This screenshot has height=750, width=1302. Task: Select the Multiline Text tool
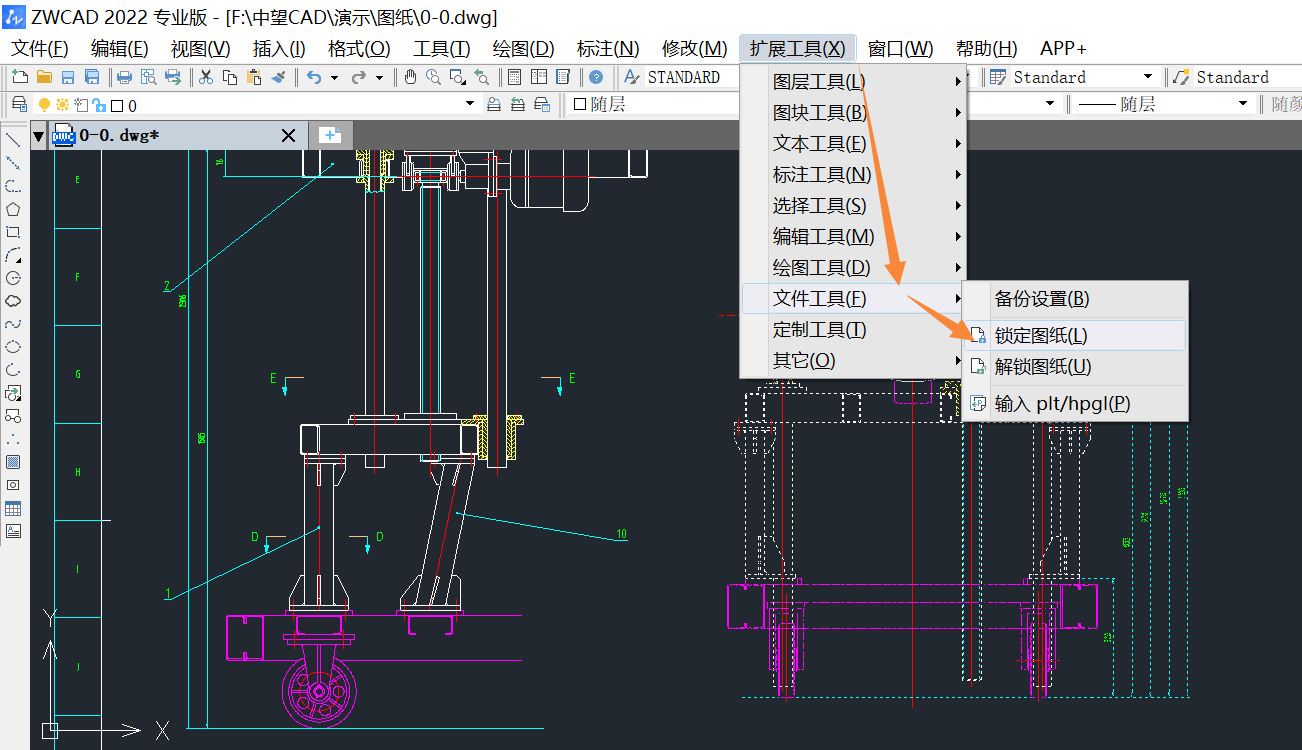(13, 531)
